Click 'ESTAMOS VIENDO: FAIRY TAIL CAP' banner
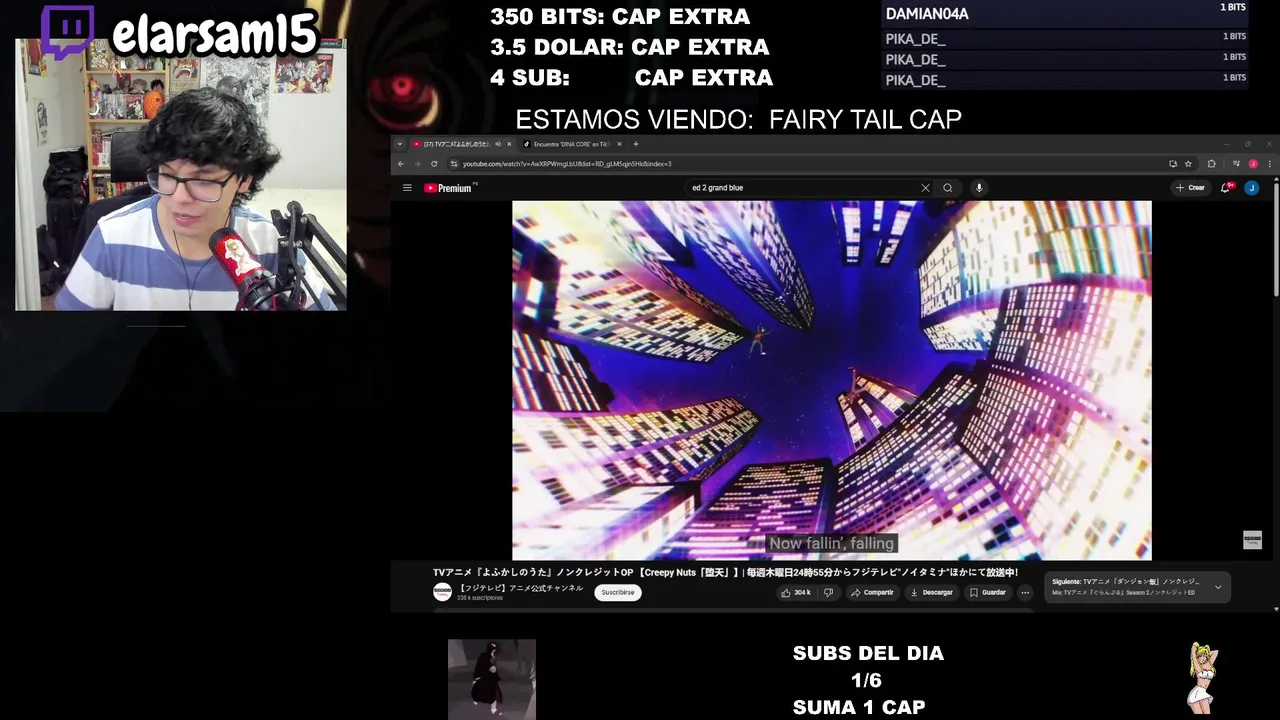Screen dimensions: 1280x720 738,120
